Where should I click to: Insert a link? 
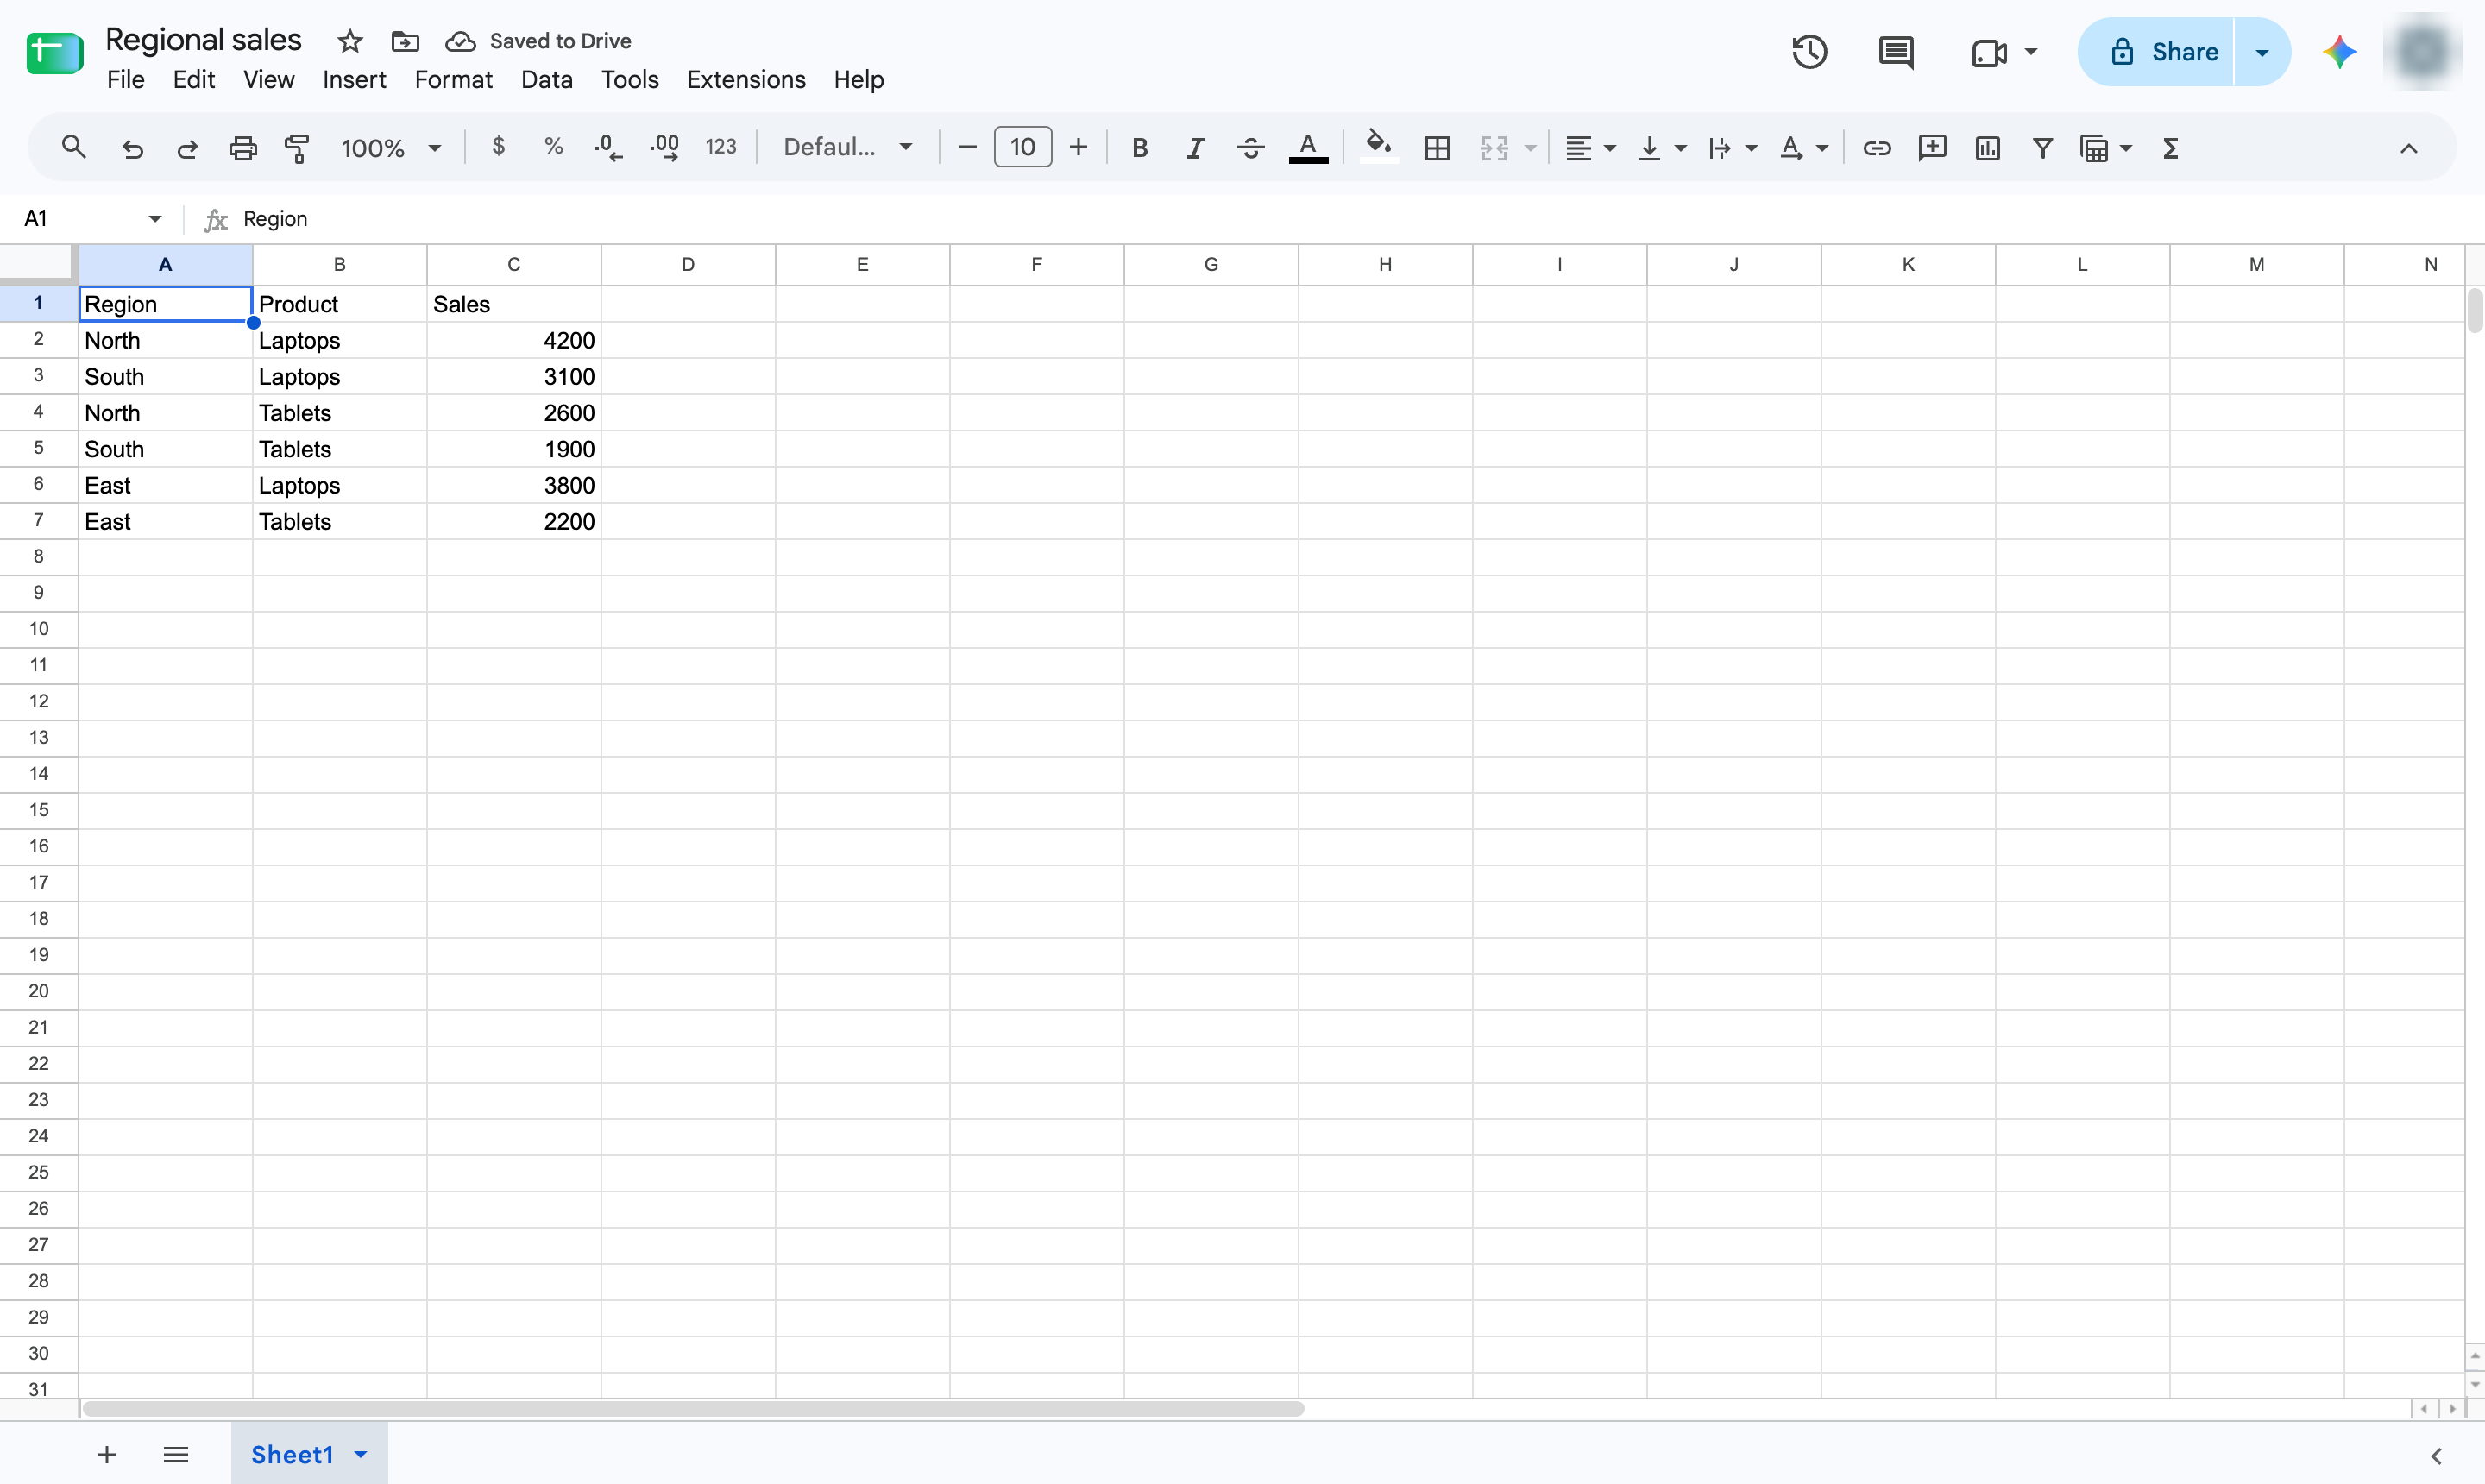(x=1877, y=148)
